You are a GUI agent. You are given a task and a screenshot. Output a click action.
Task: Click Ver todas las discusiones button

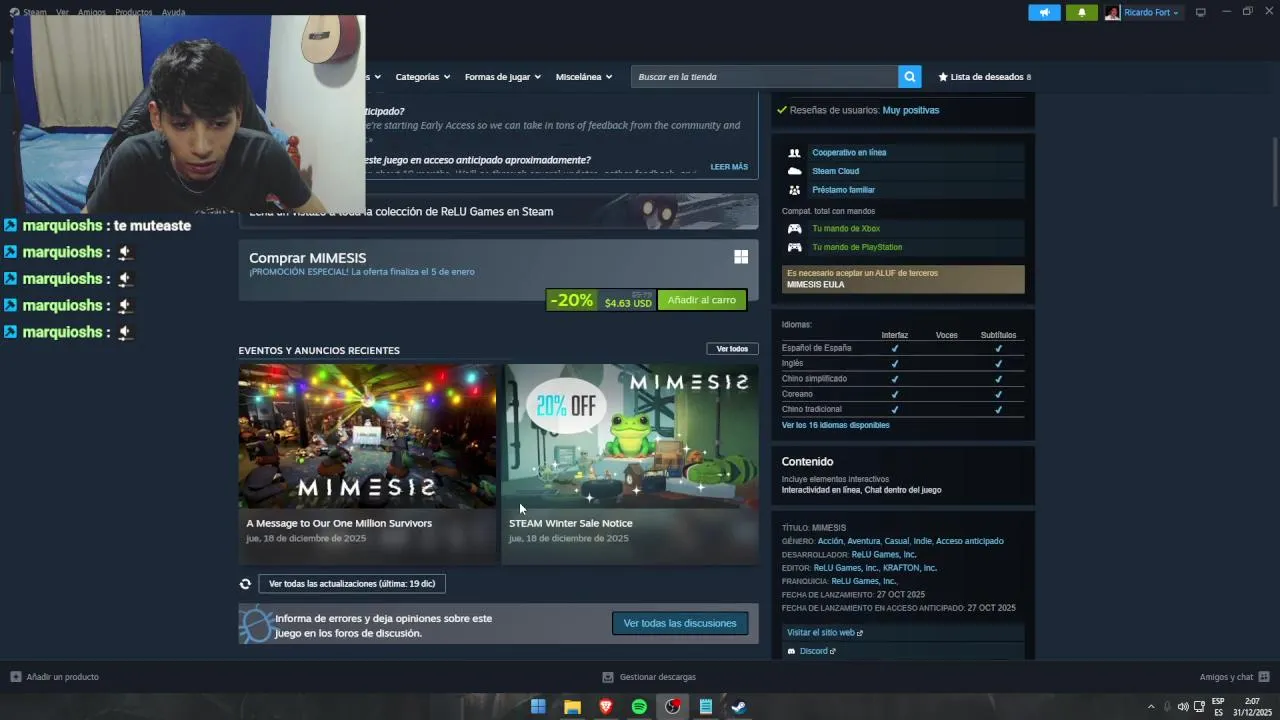pyautogui.click(x=680, y=623)
